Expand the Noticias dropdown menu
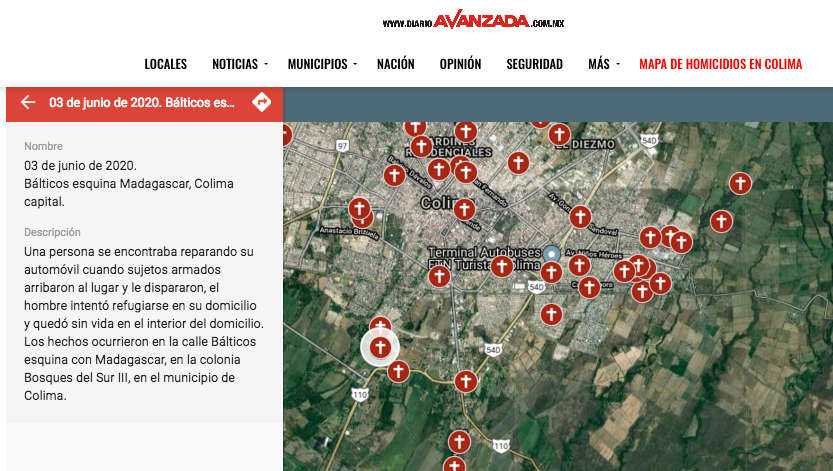Image resolution: width=833 pixels, height=471 pixels. (x=239, y=64)
